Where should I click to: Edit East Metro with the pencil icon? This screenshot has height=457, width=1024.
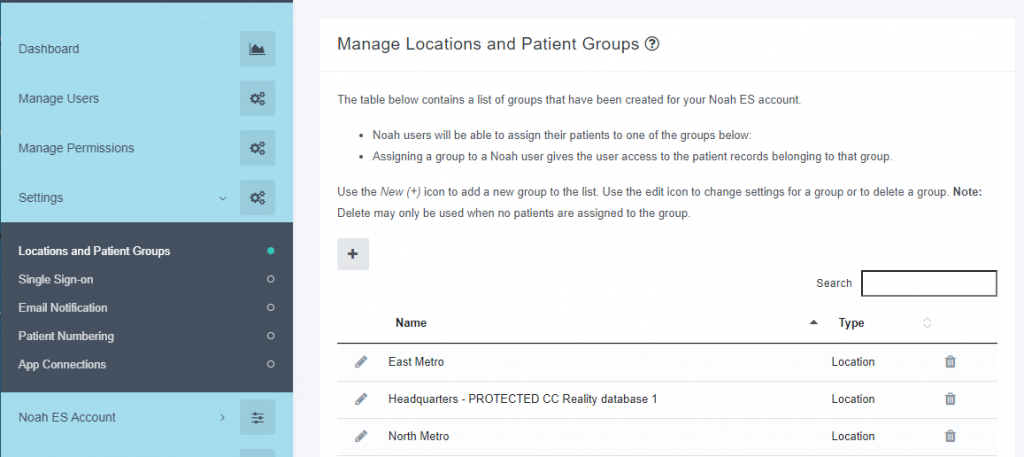pyautogui.click(x=361, y=362)
